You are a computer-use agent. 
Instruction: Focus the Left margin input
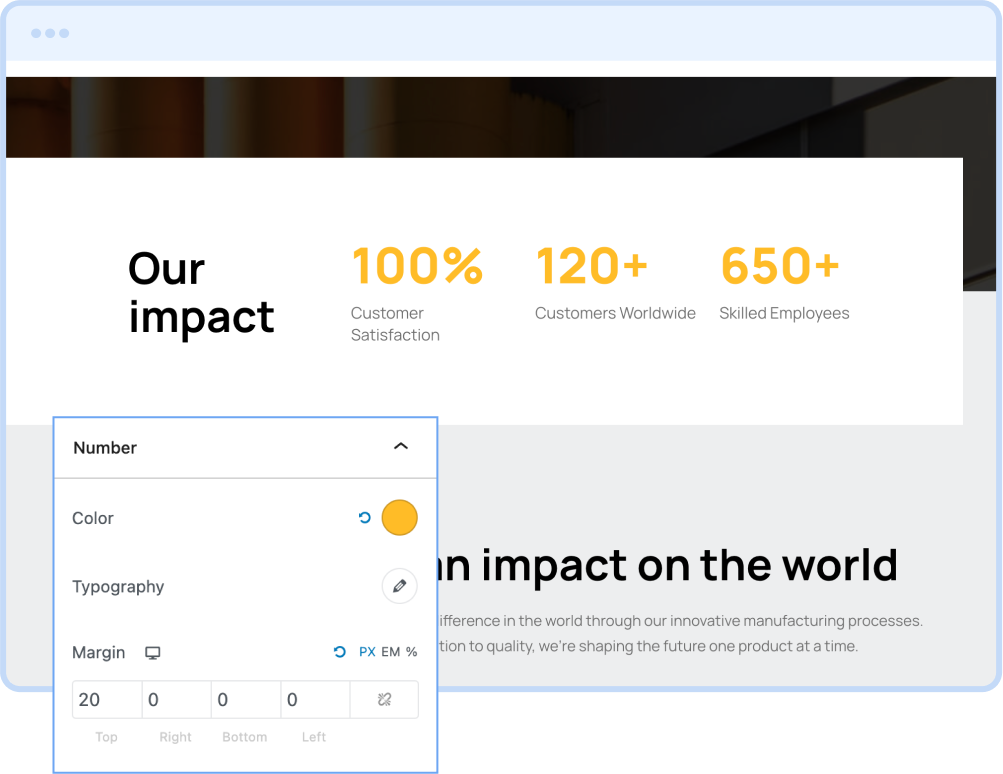point(315,699)
